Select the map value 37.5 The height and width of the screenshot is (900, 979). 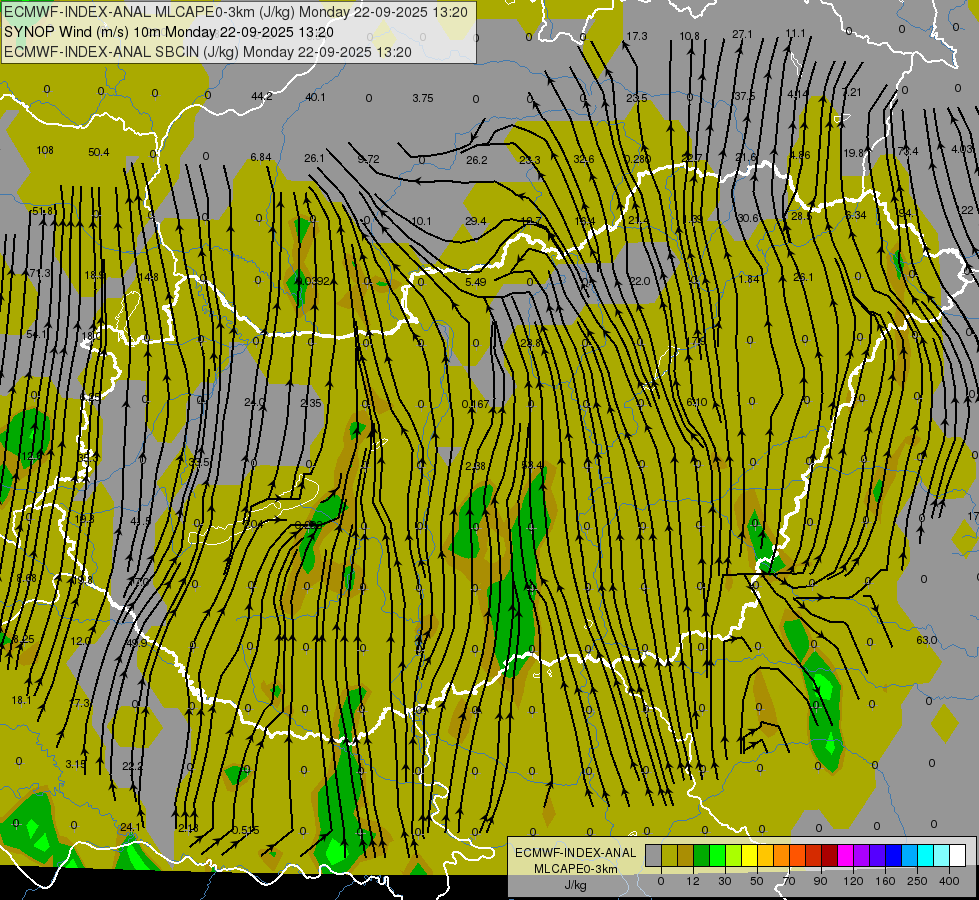(x=744, y=96)
